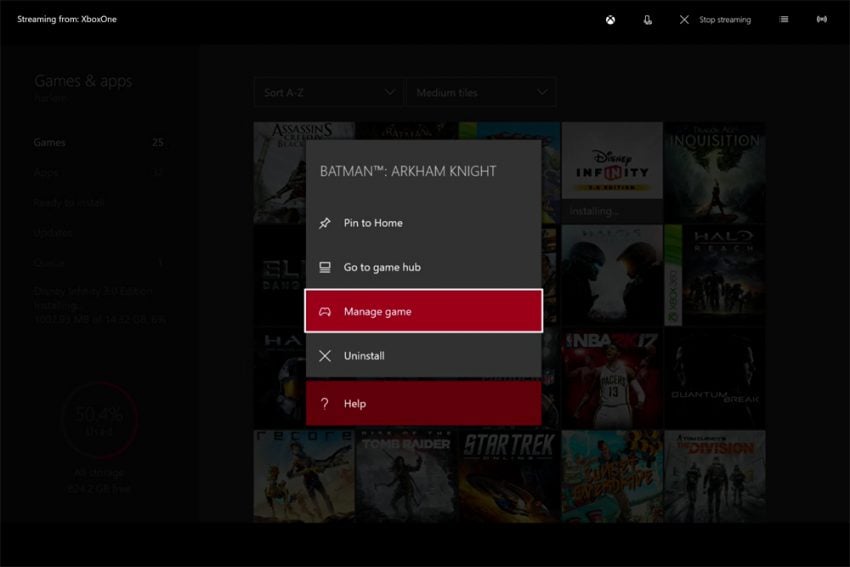Click the Disney Infinity installing tile
This screenshot has height=567, width=850.
(612, 172)
